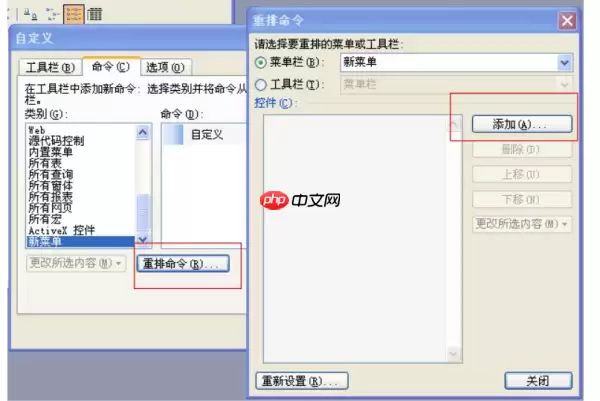Open the 菜单栏 toolbar dropdown

(564, 85)
